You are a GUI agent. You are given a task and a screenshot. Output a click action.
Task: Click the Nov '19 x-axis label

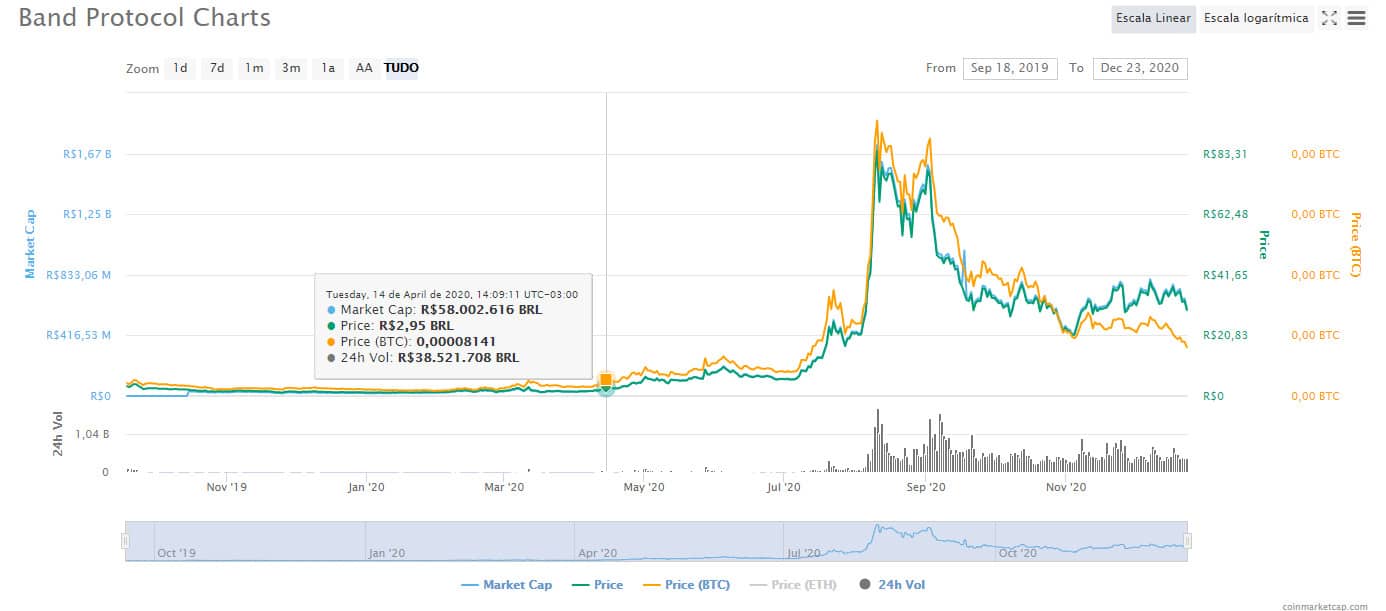point(226,488)
